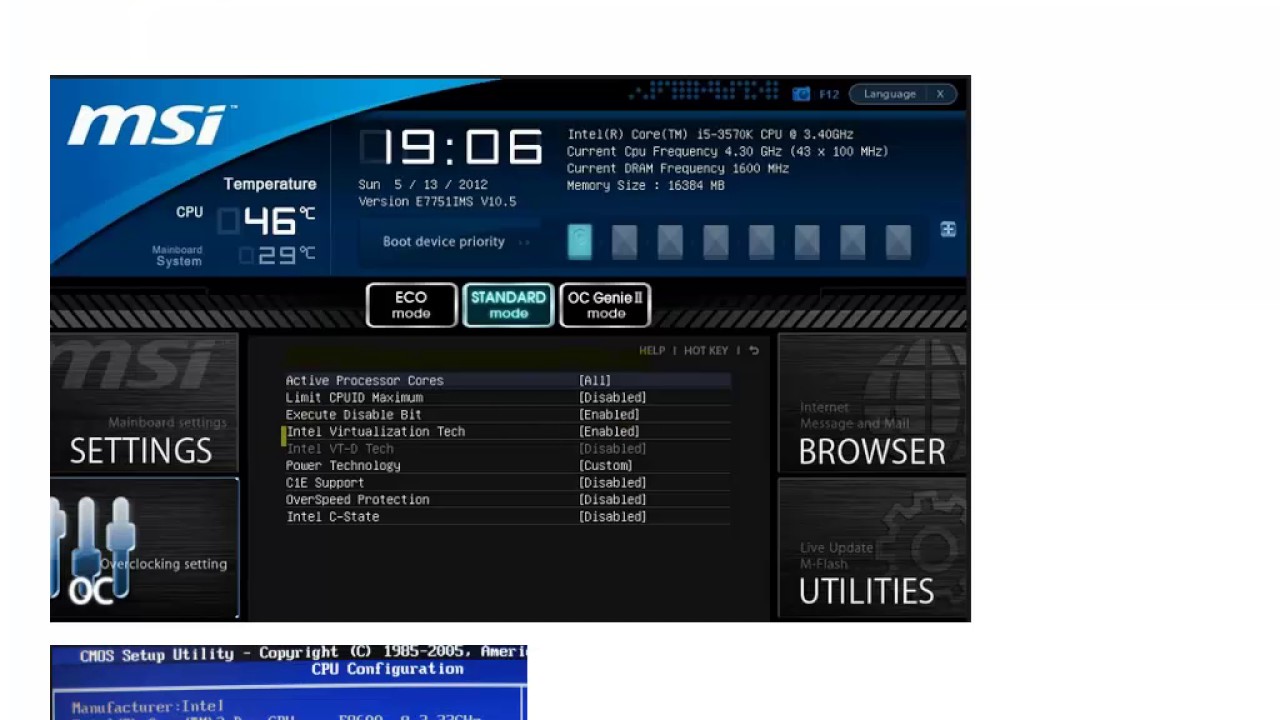
Task: Change C1E Support [Disabled] value
Action: [613, 483]
